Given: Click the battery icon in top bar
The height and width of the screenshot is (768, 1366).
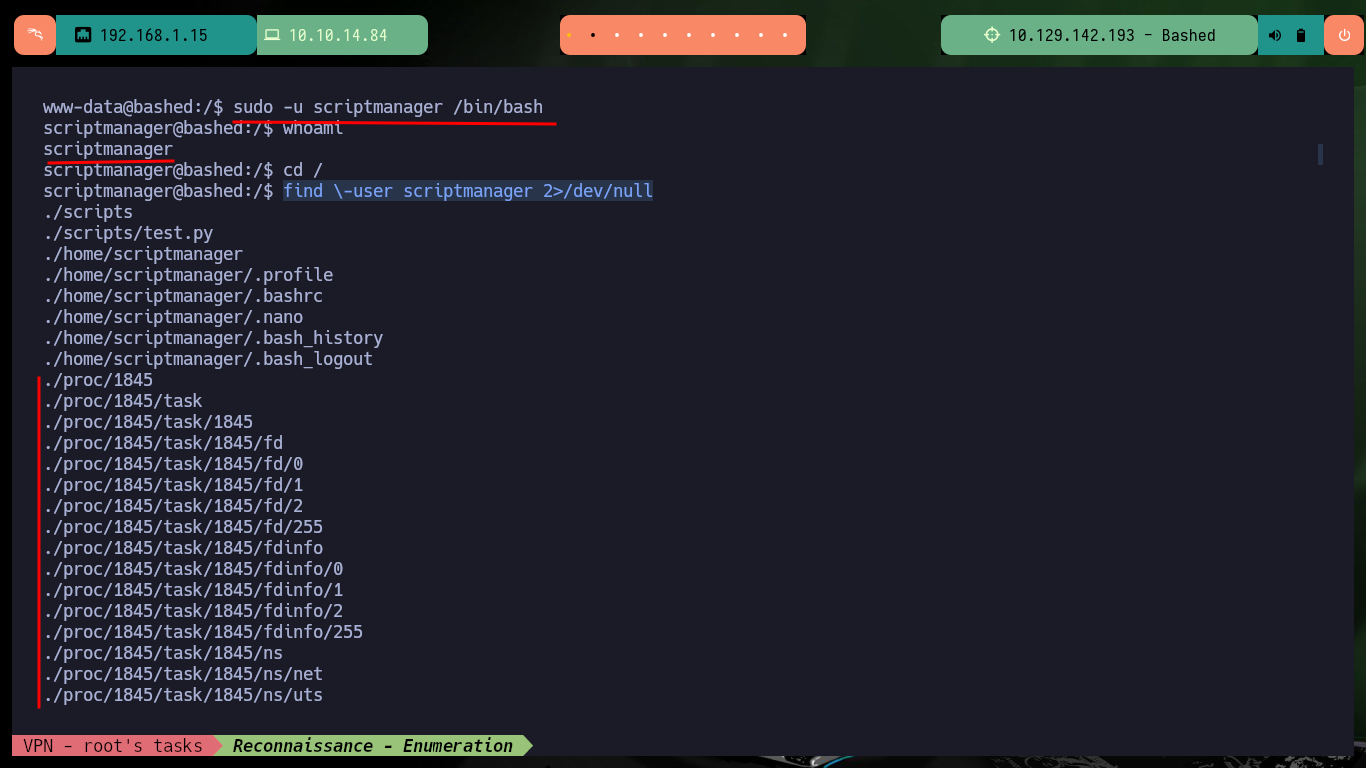Looking at the screenshot, I should coord(1301,35).
